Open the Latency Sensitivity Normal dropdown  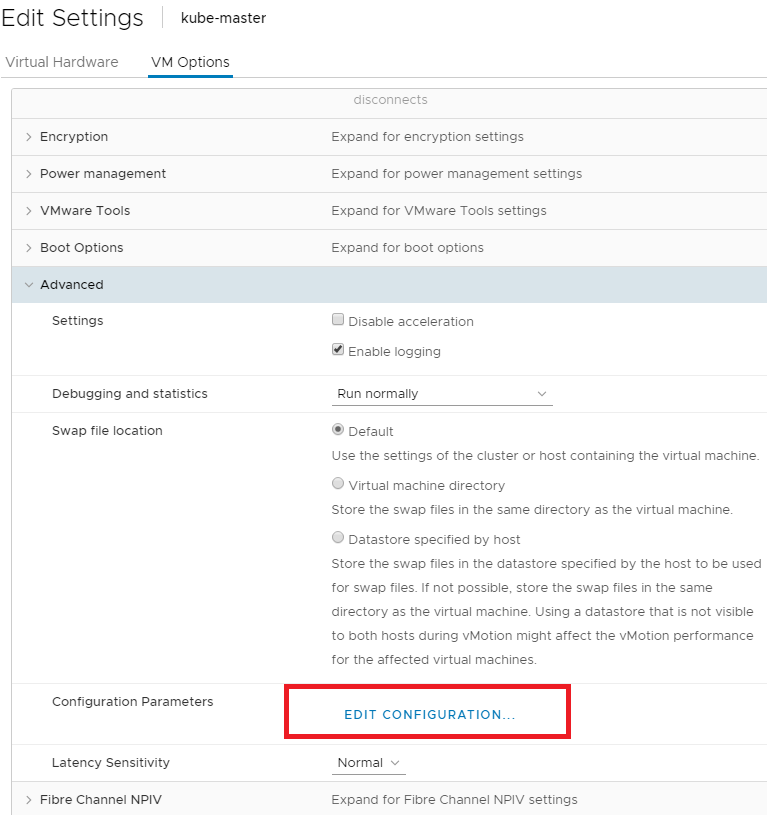[x=369, y=763]
